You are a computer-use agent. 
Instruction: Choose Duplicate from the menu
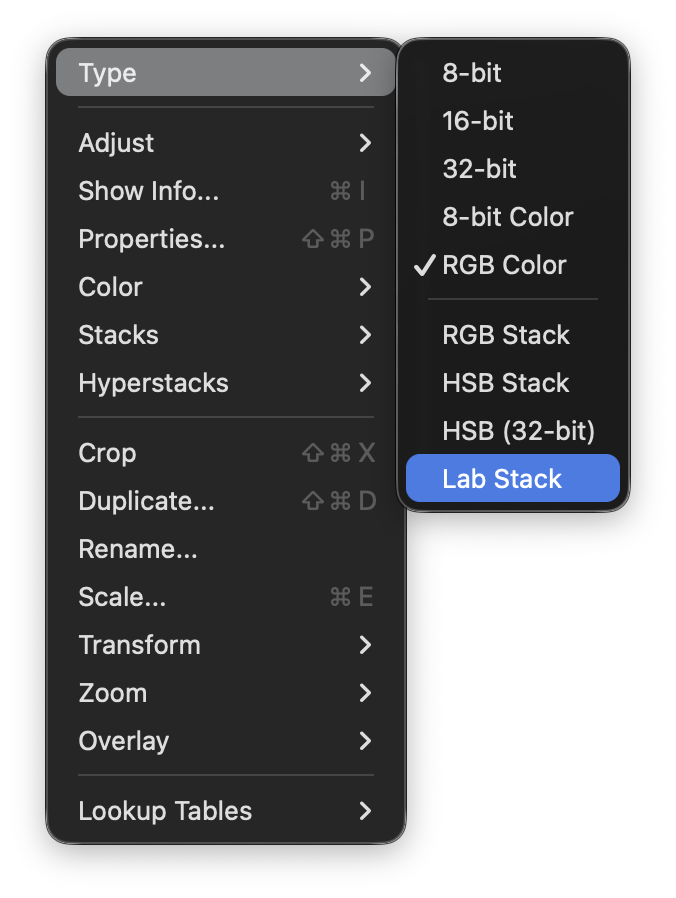click(x=146, y=501)
